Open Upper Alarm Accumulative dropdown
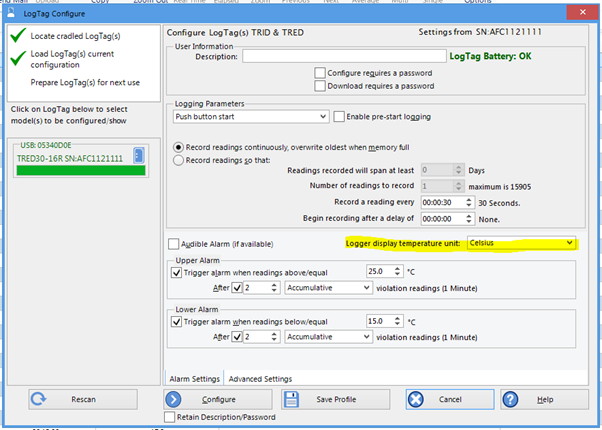602x430 pixels. point(328,288)
